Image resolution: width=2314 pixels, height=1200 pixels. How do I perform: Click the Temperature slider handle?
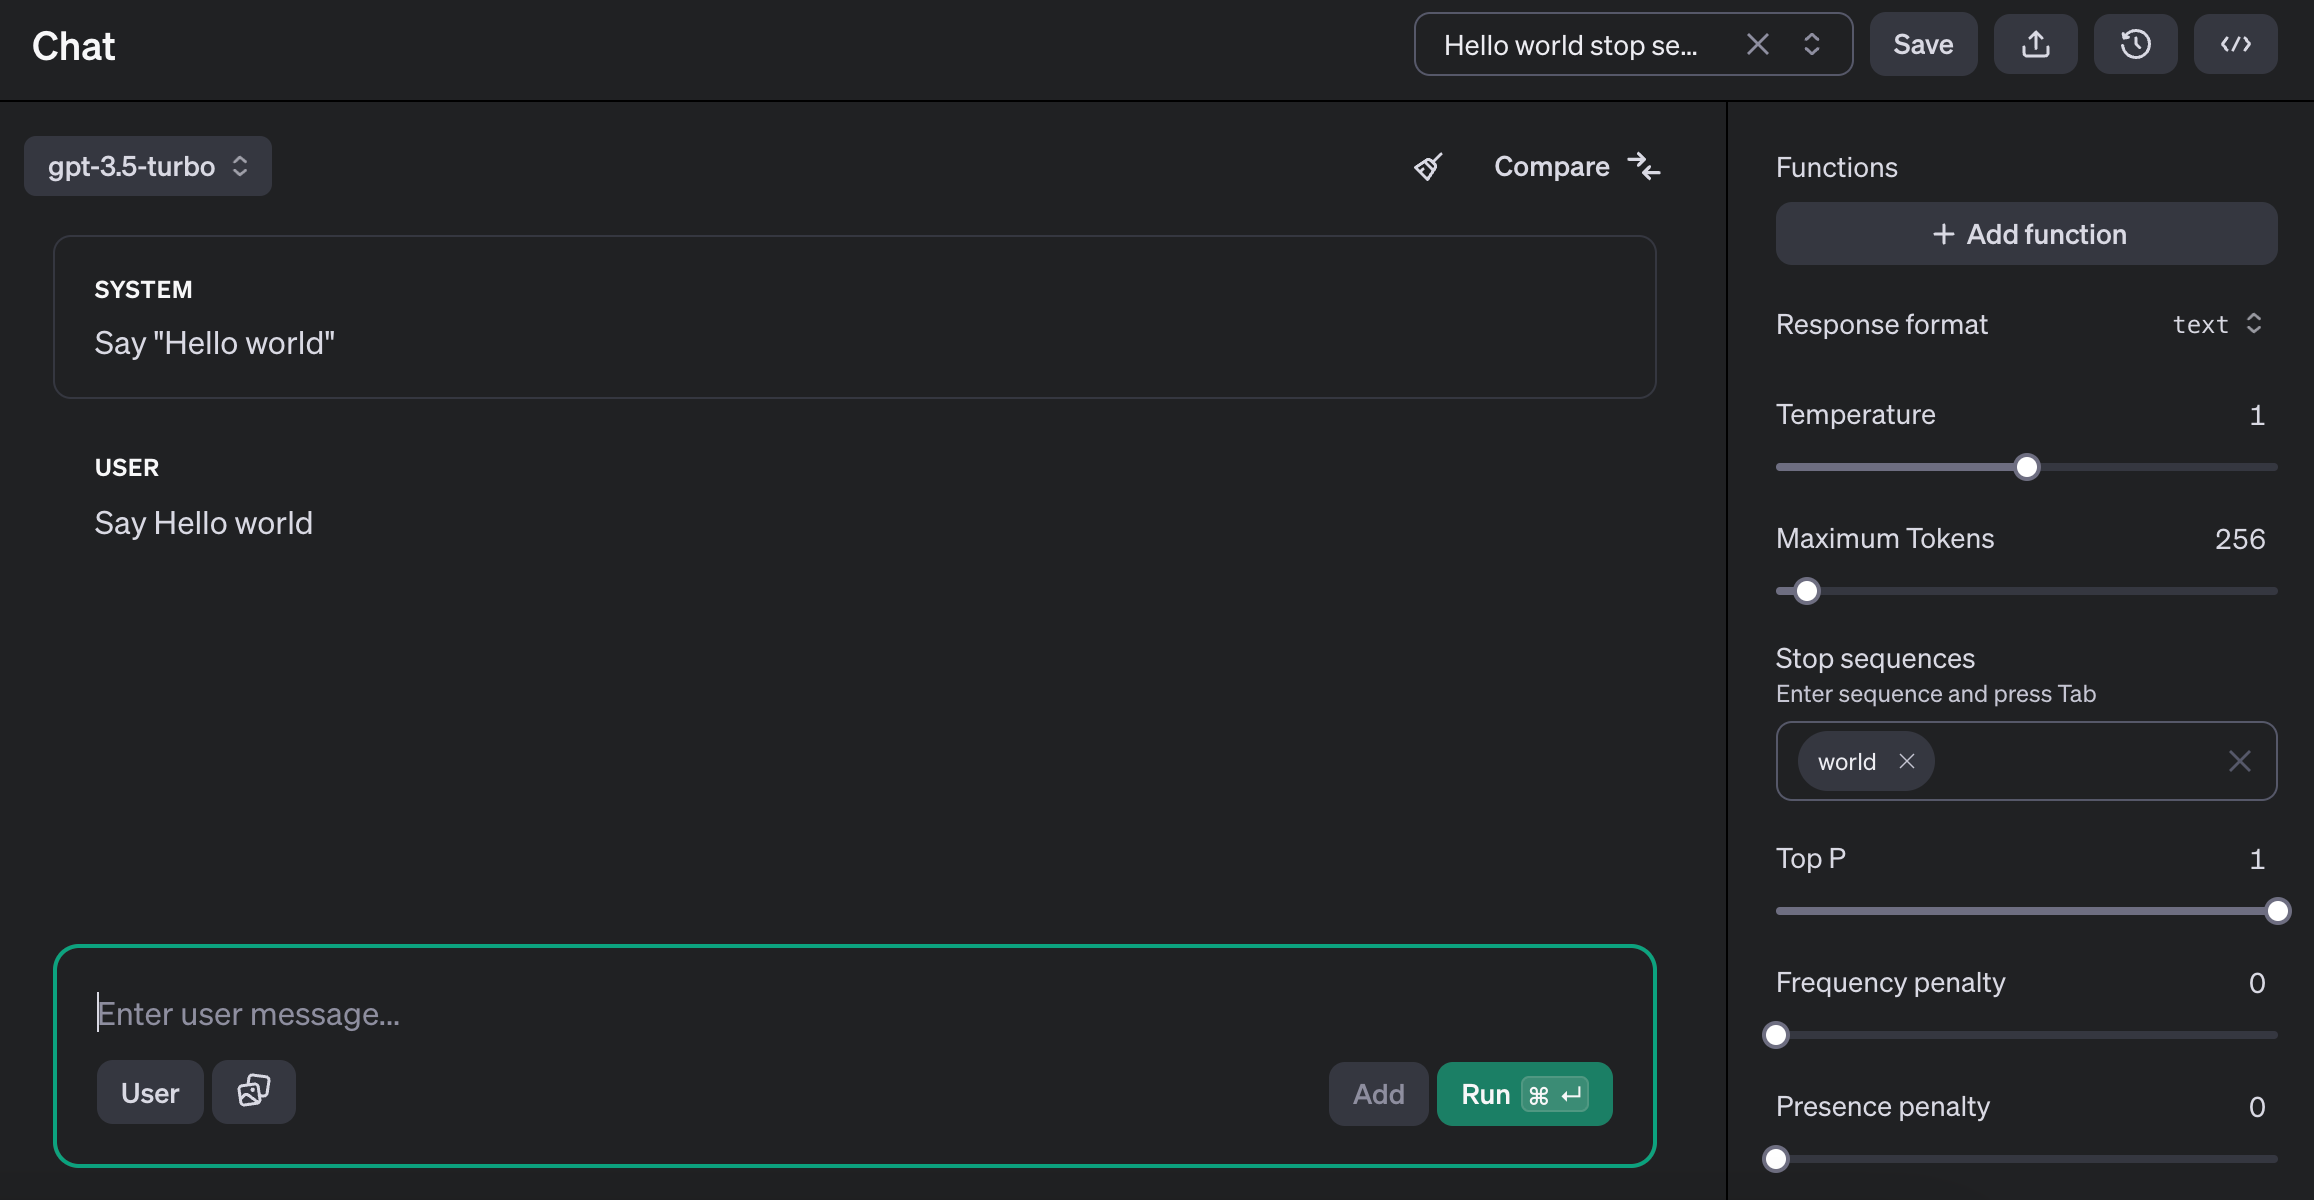point(2026,467)
